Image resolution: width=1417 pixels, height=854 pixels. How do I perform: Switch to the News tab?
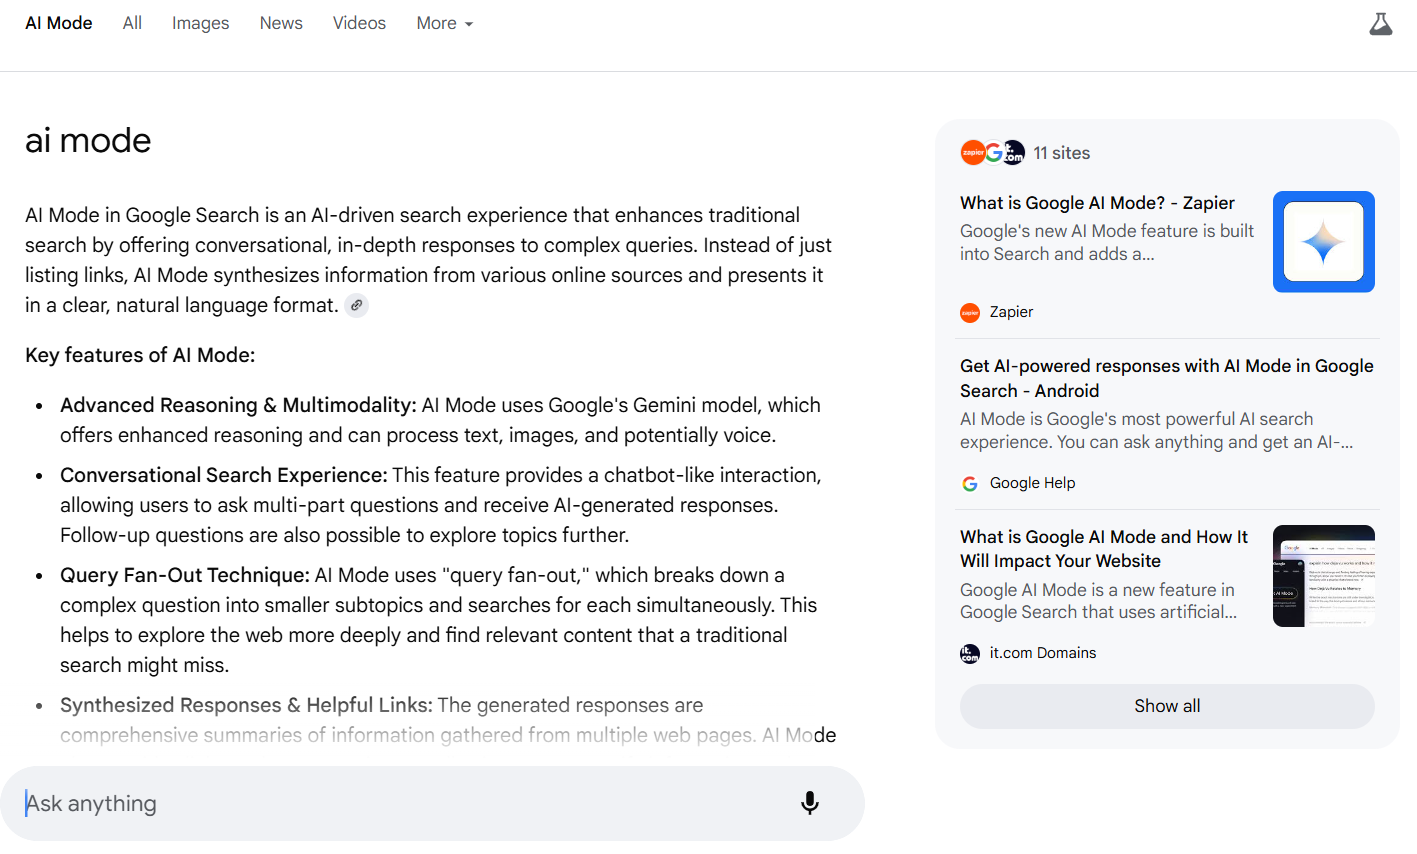pos(281,23)
